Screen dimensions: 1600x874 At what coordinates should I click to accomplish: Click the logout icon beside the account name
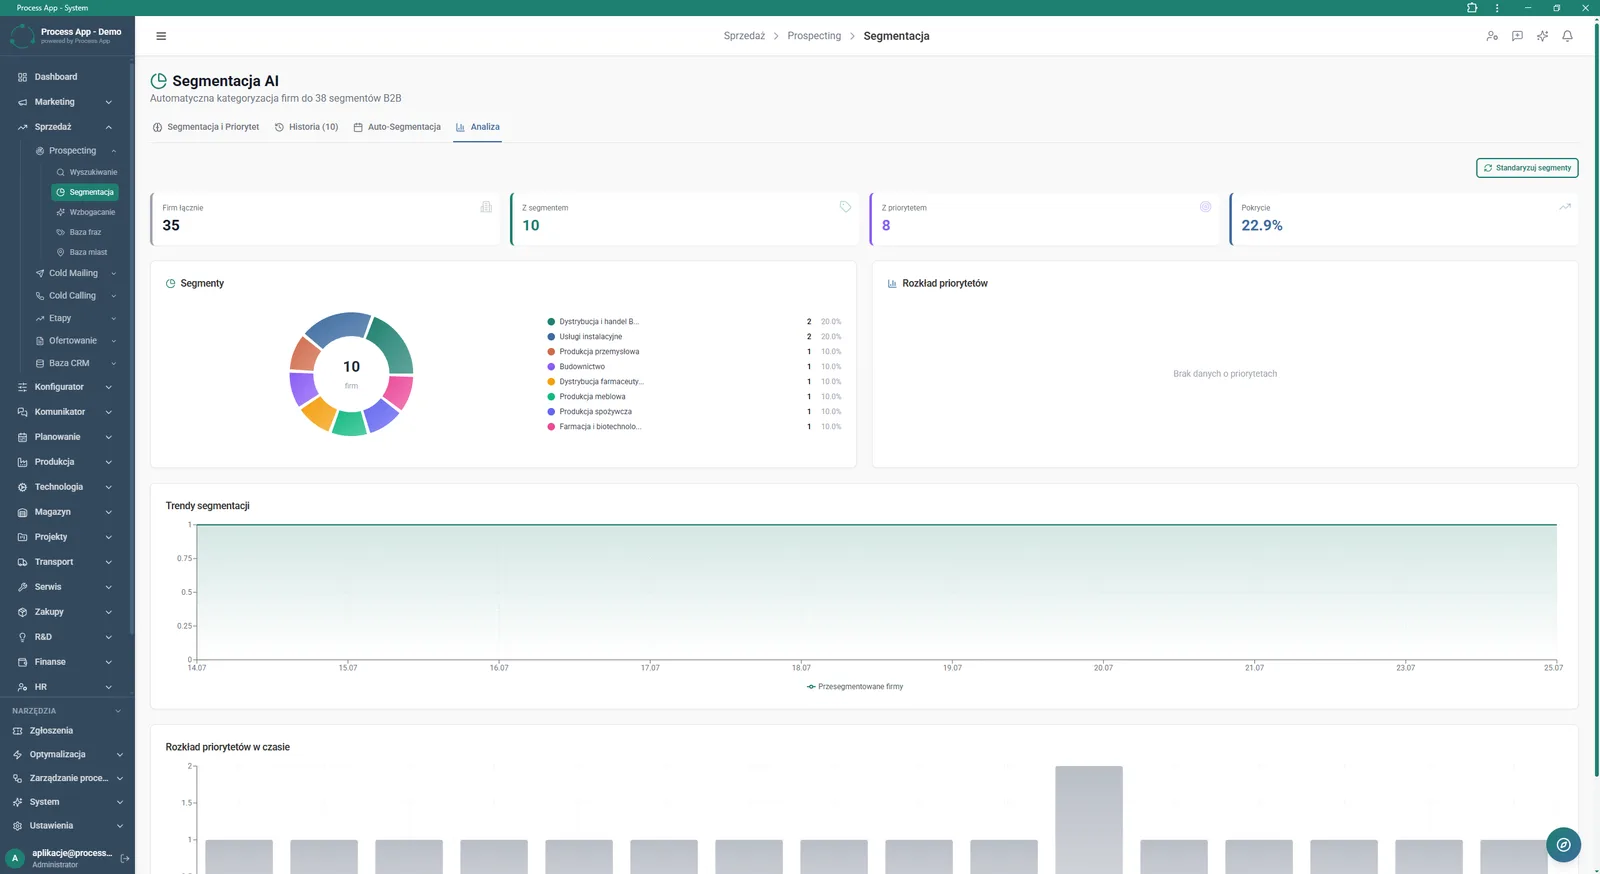125,858
